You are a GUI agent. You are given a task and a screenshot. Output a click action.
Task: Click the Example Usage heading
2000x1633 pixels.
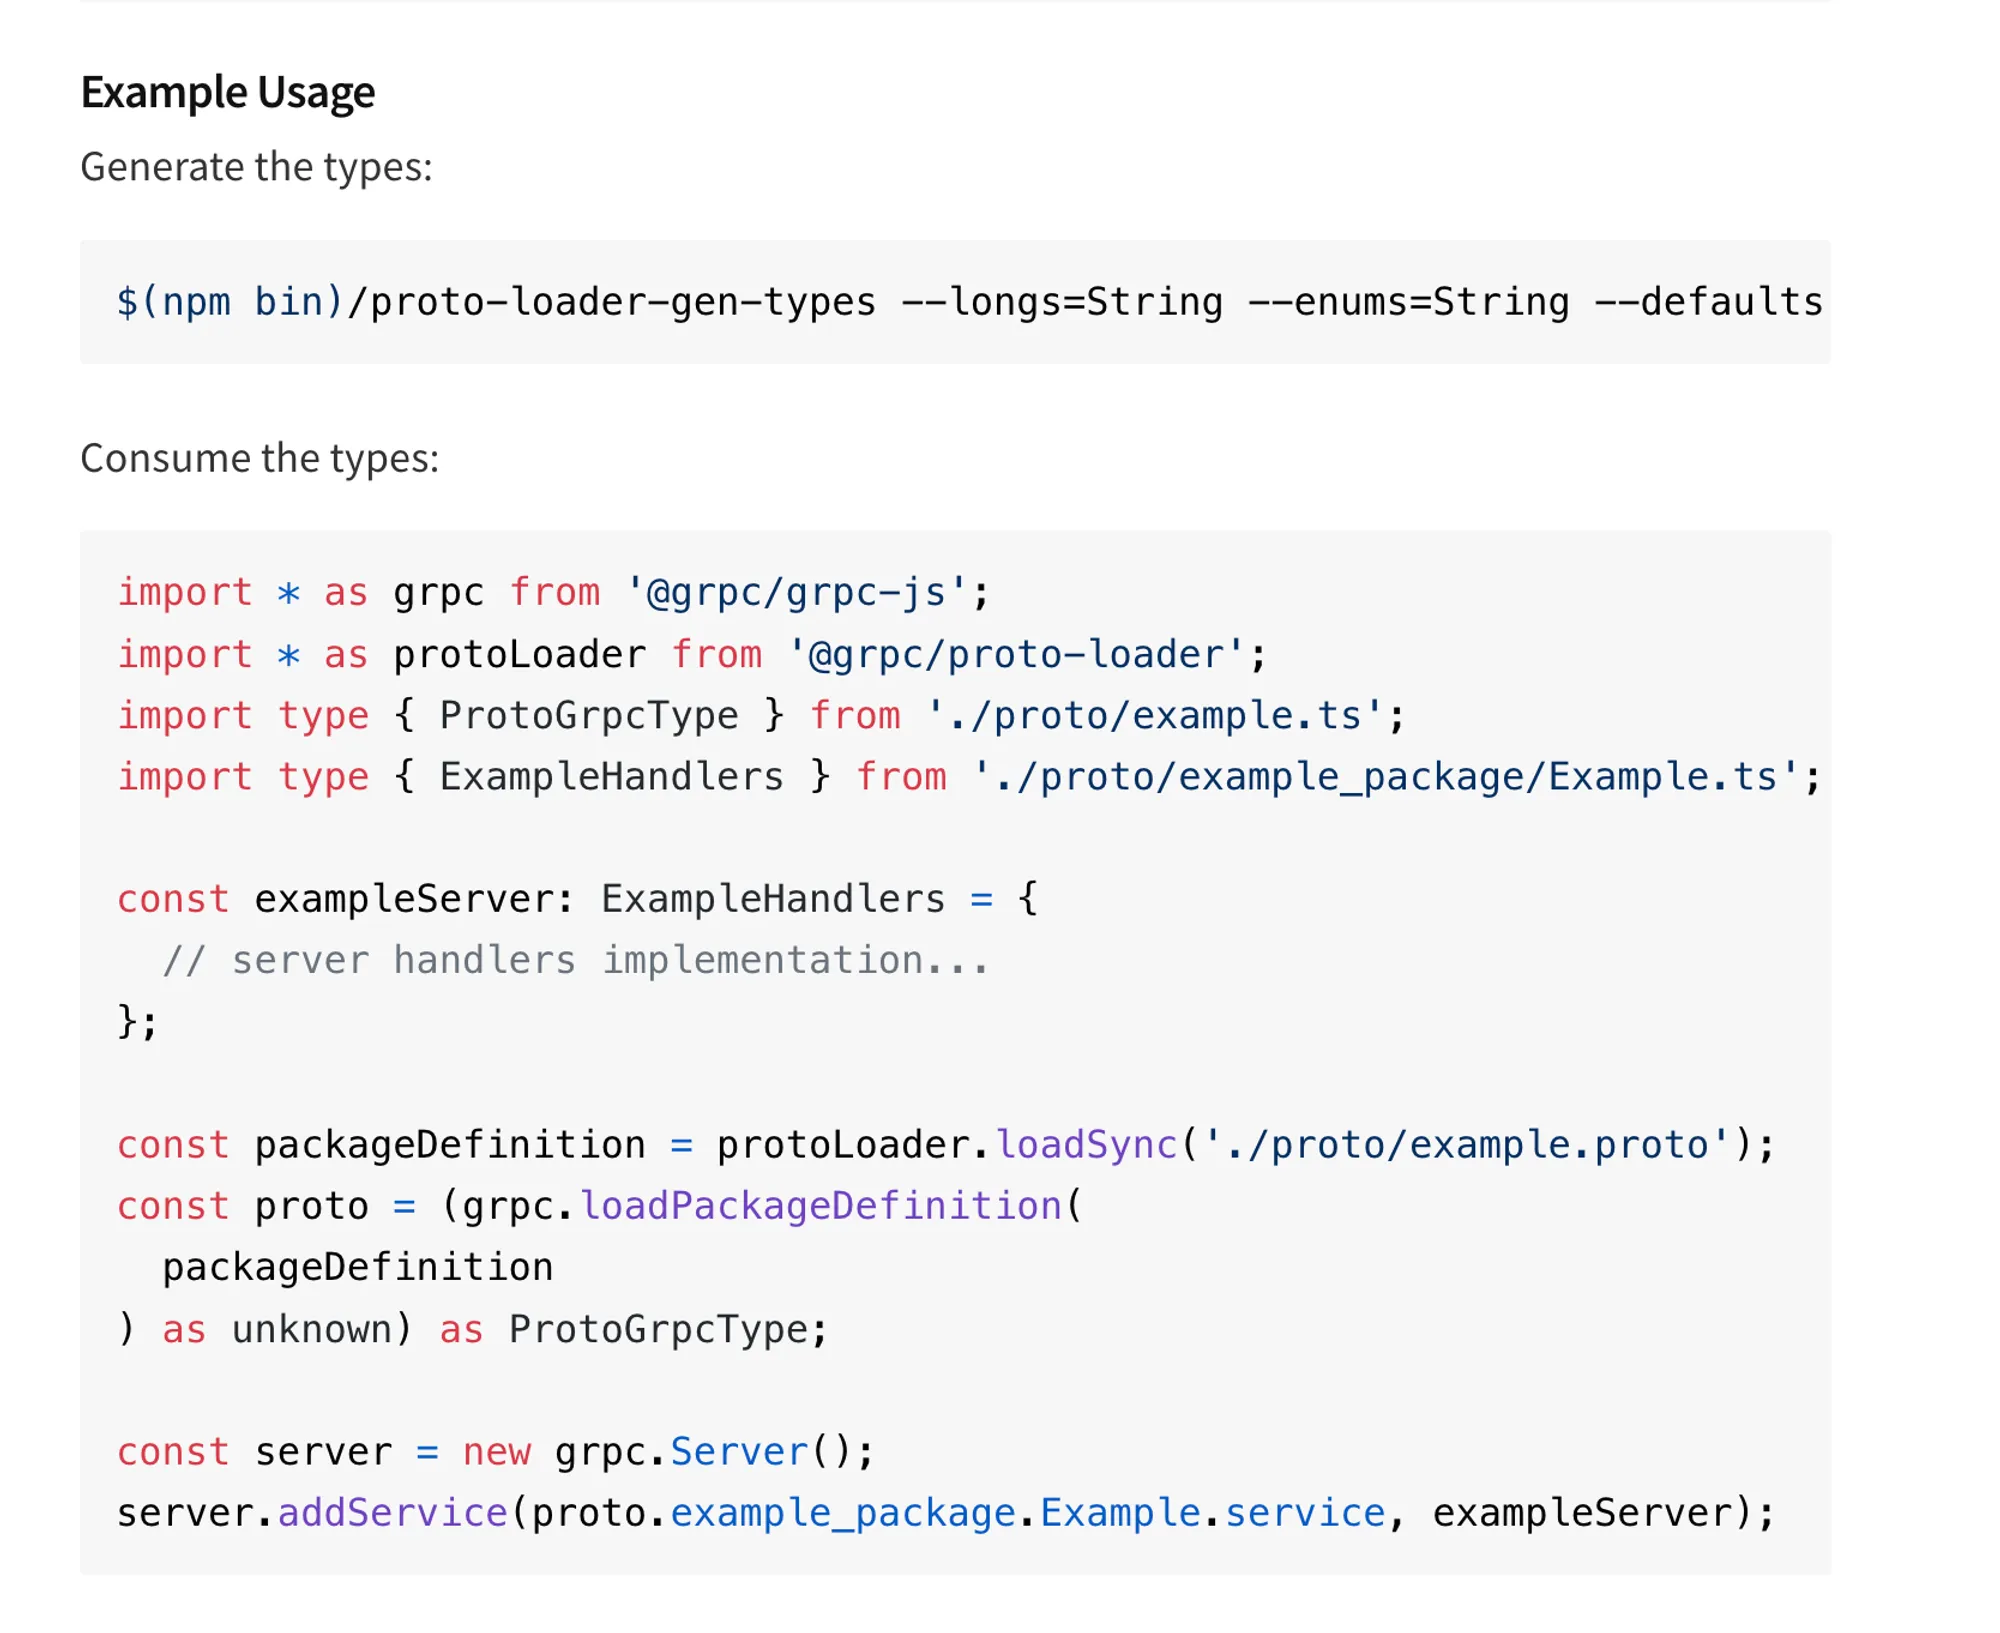pos(227,92)
